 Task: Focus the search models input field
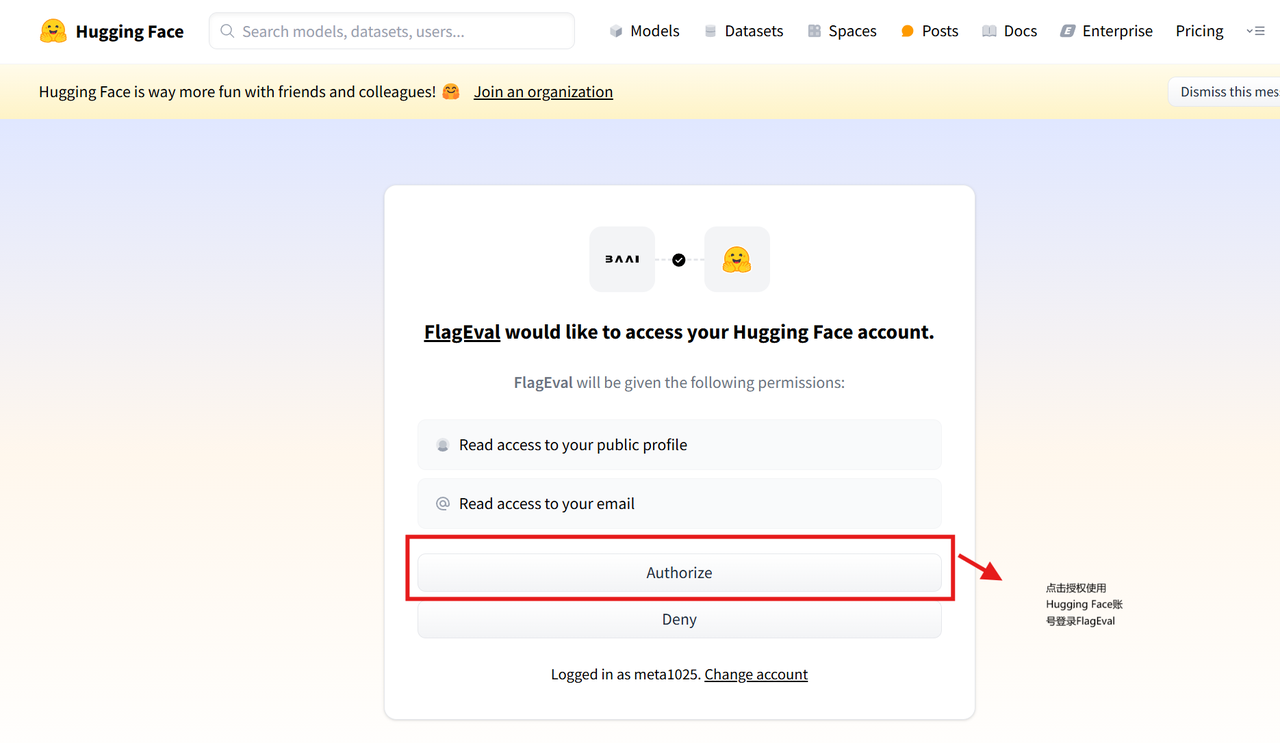(400, 31)
